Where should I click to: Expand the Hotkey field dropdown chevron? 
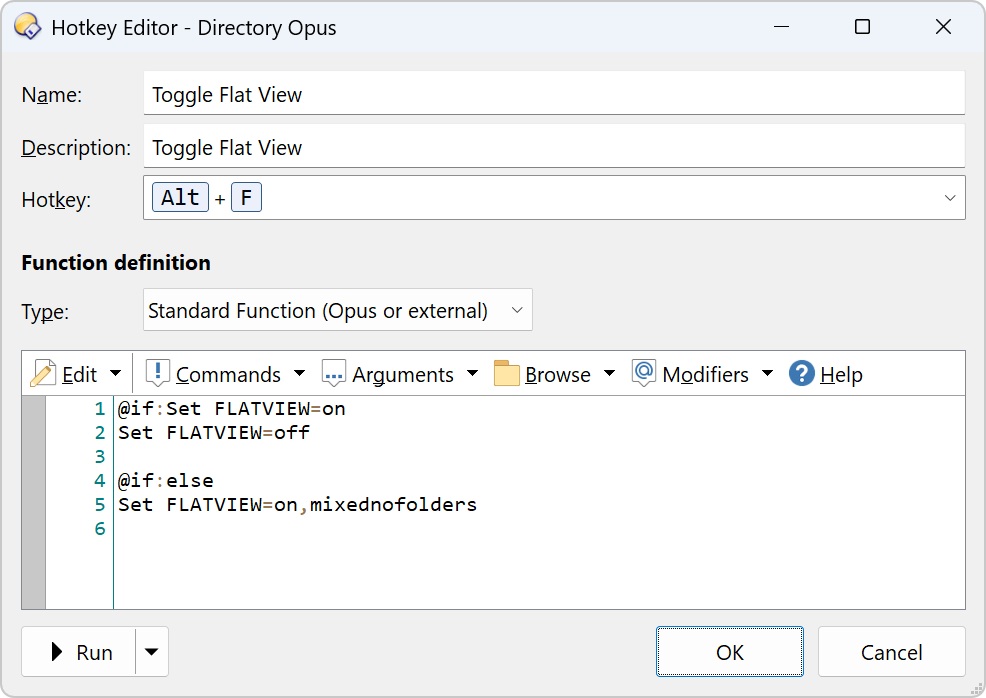(x=950, y=198)
